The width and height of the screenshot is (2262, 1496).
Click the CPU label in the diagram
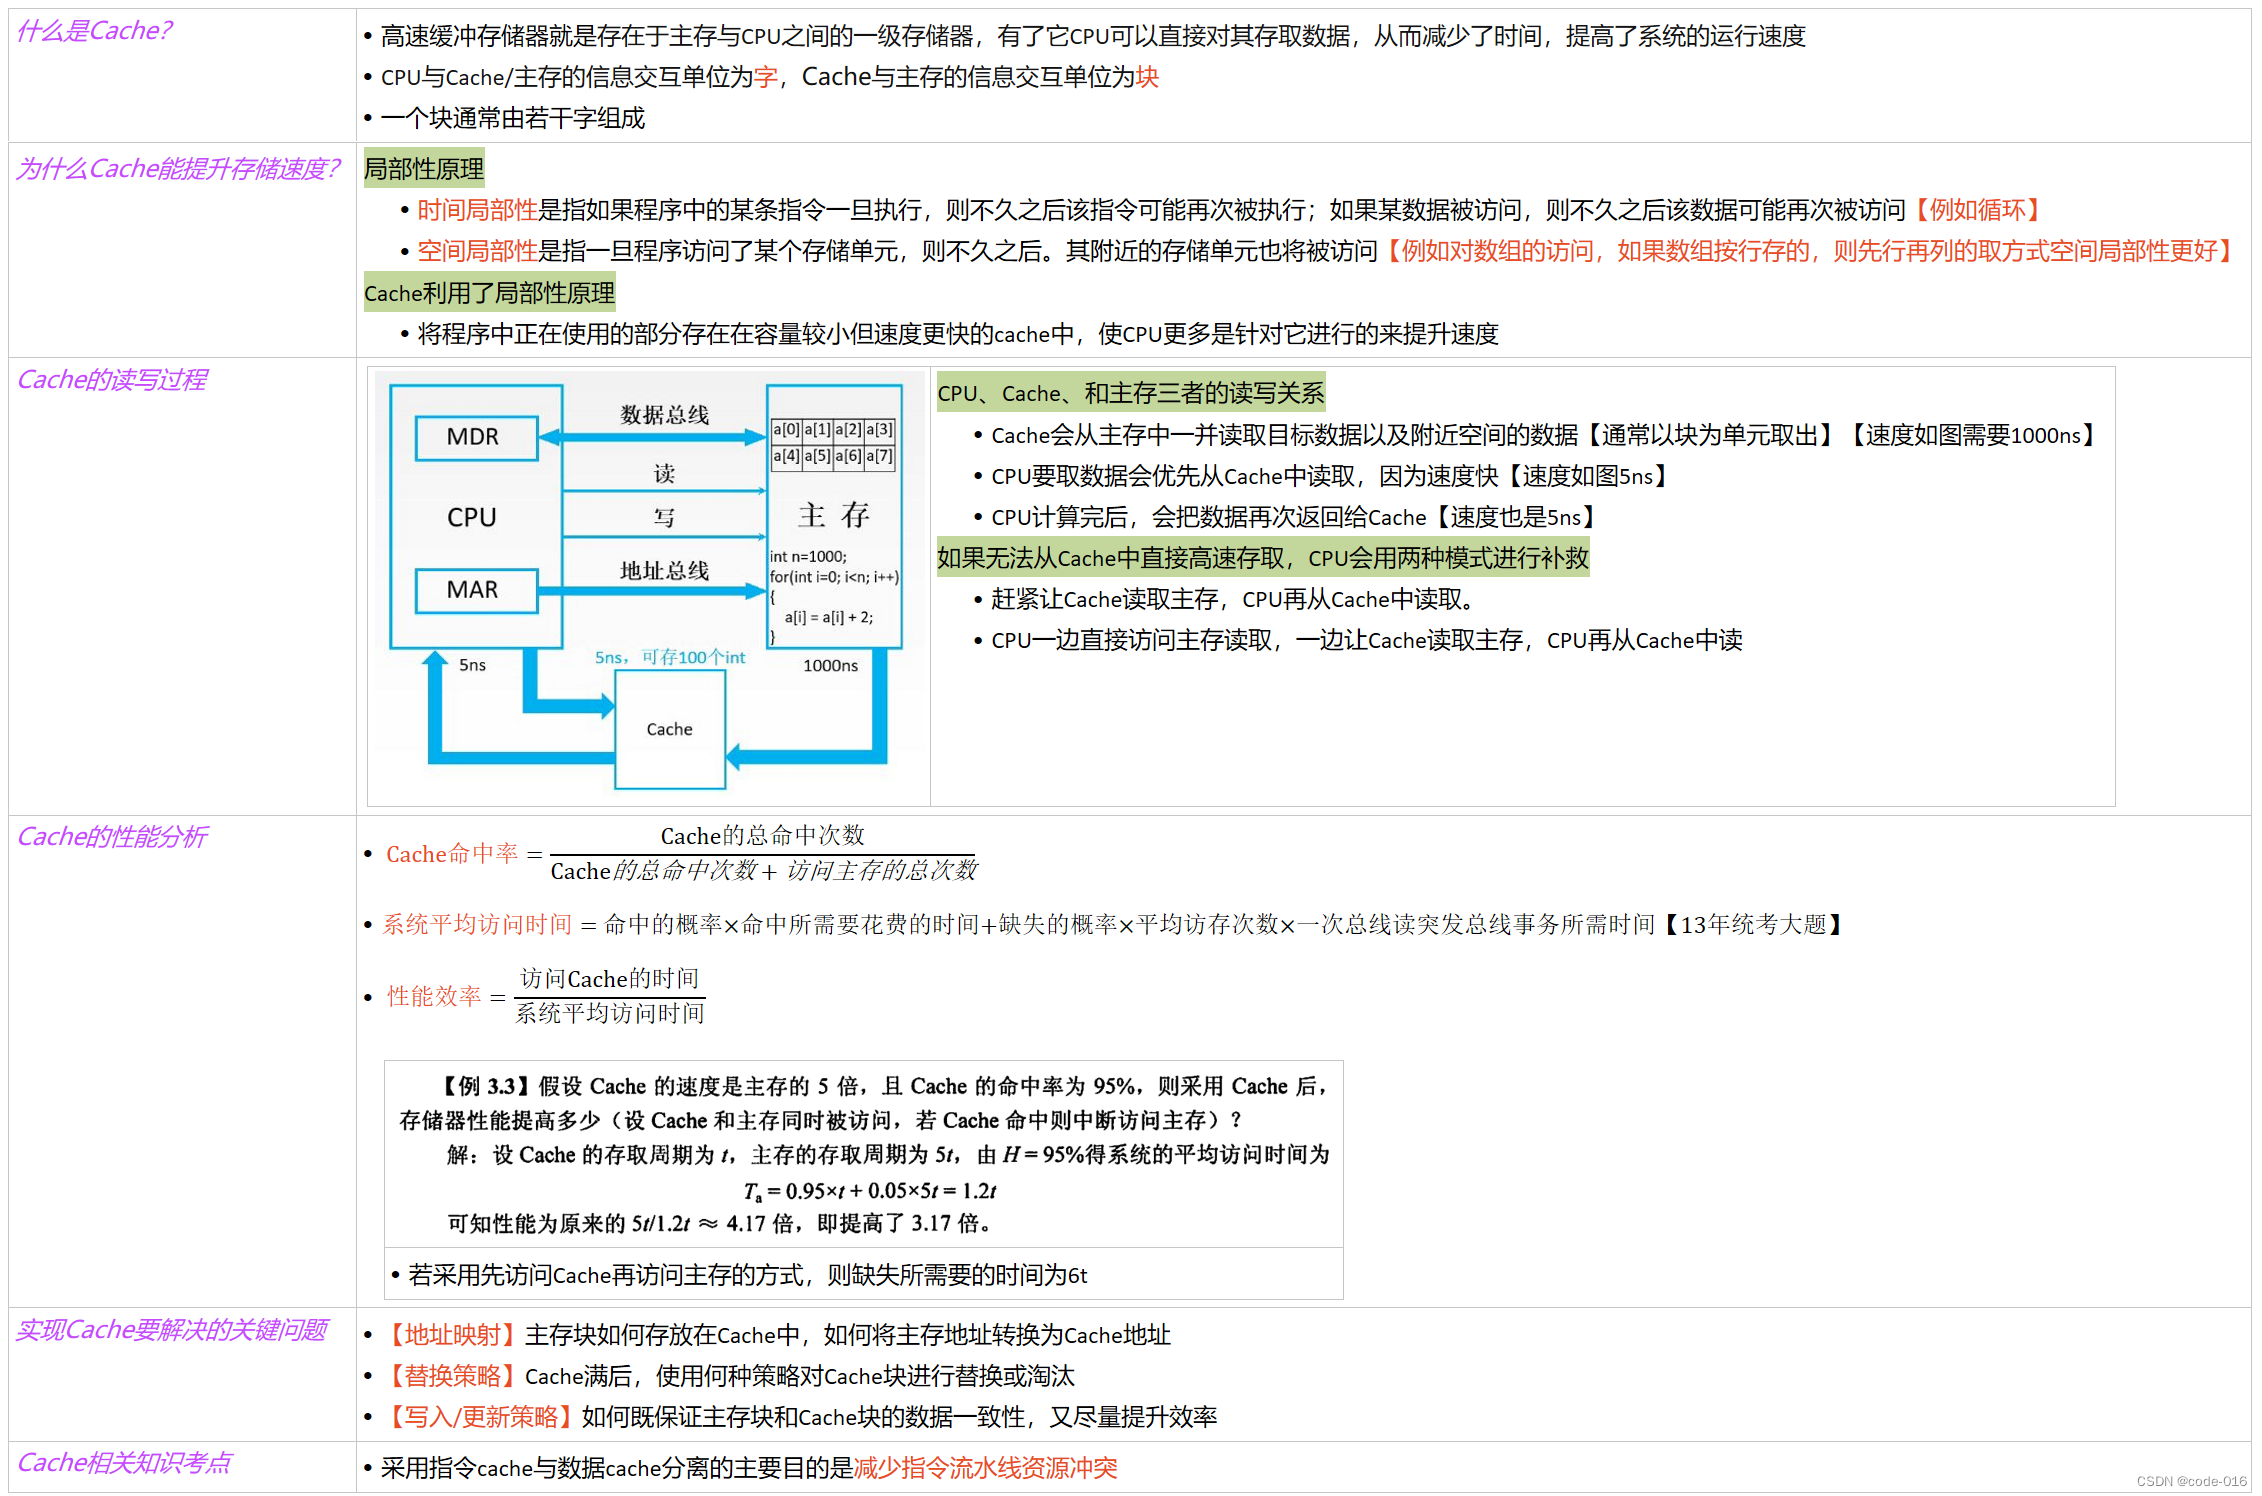click(x=471, y=517)
